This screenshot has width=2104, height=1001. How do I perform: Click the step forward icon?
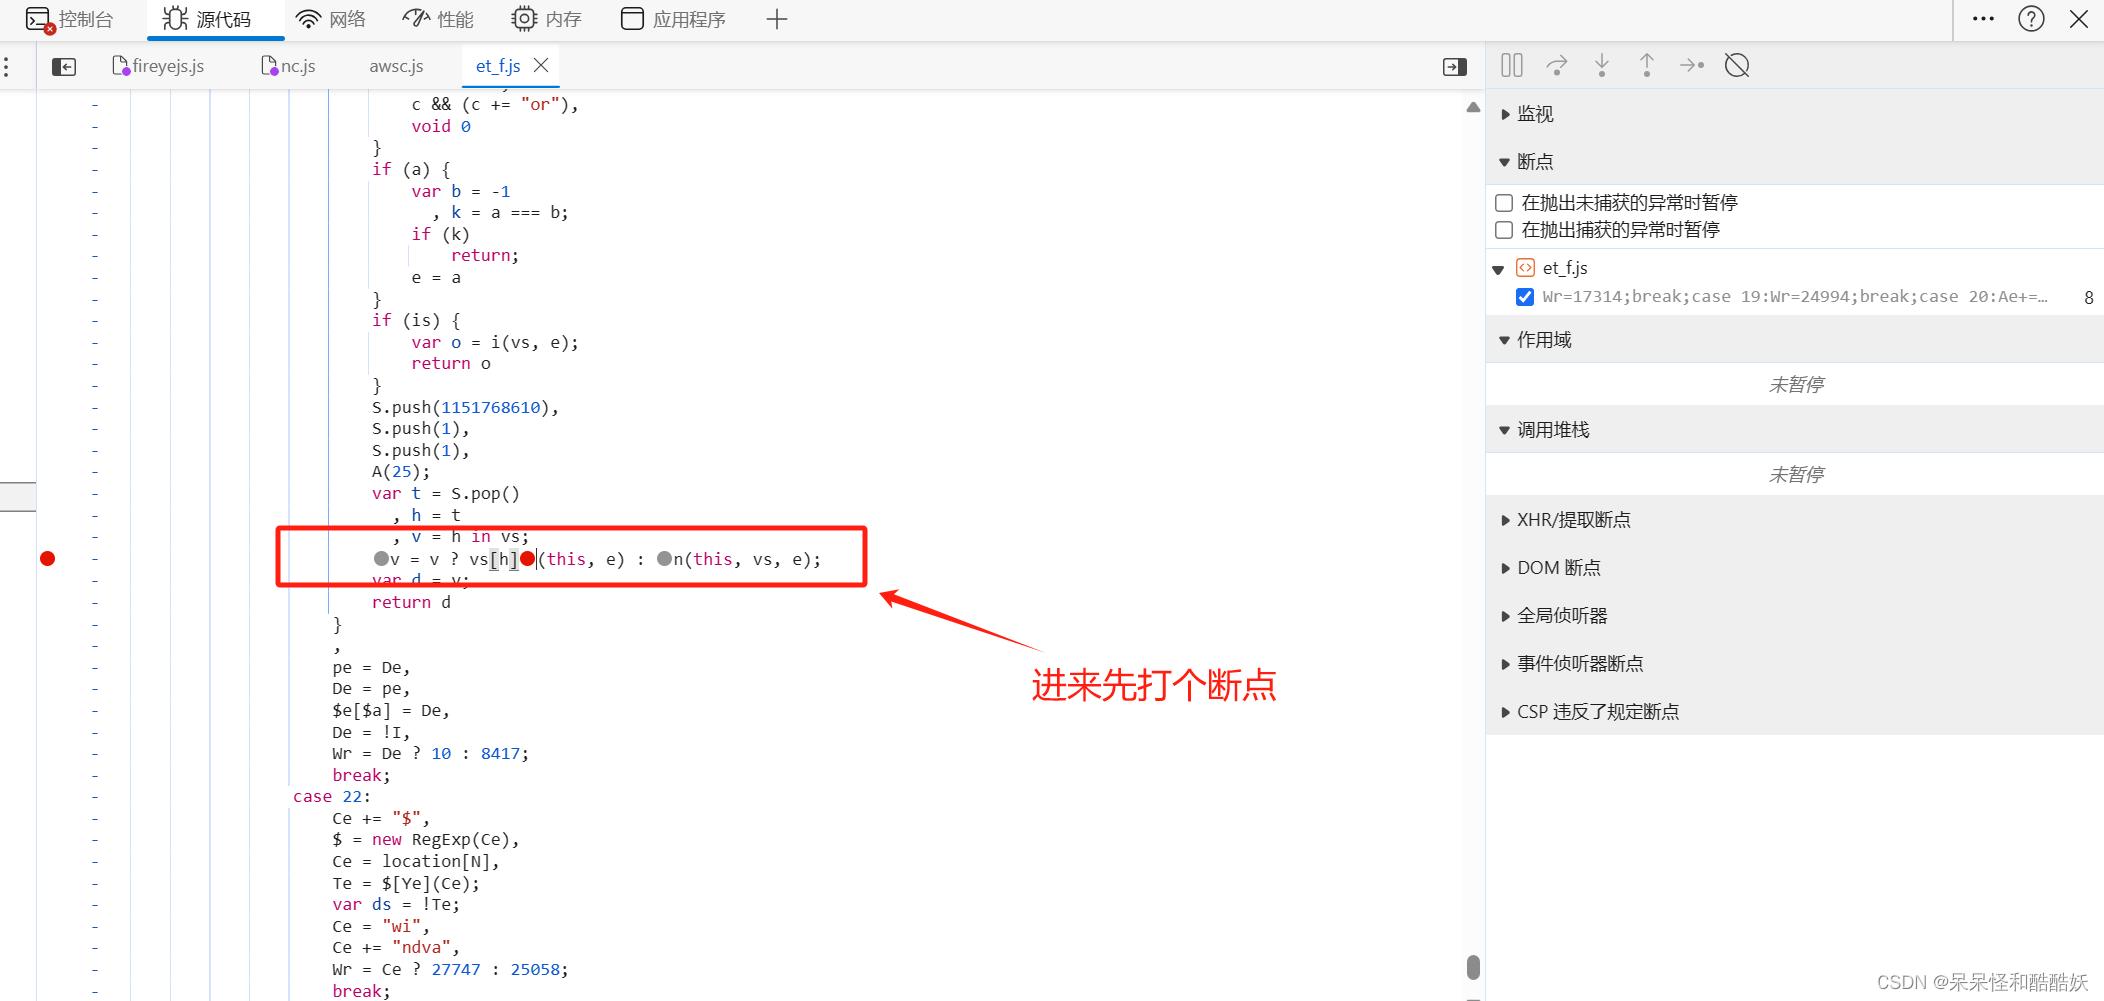[x=1692, y=66]
